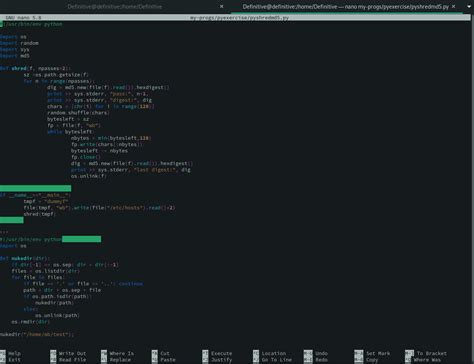The image size is (474, 364).
Task: Click the 'os.unlink(f)' line
Action: pos(89,176)
